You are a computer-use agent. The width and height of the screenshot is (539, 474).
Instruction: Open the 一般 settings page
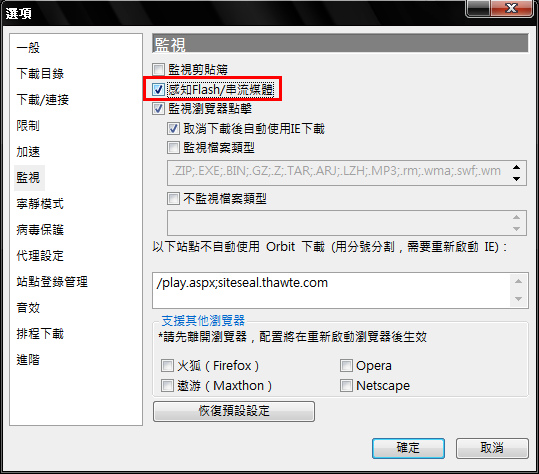(x=28, y=47)
